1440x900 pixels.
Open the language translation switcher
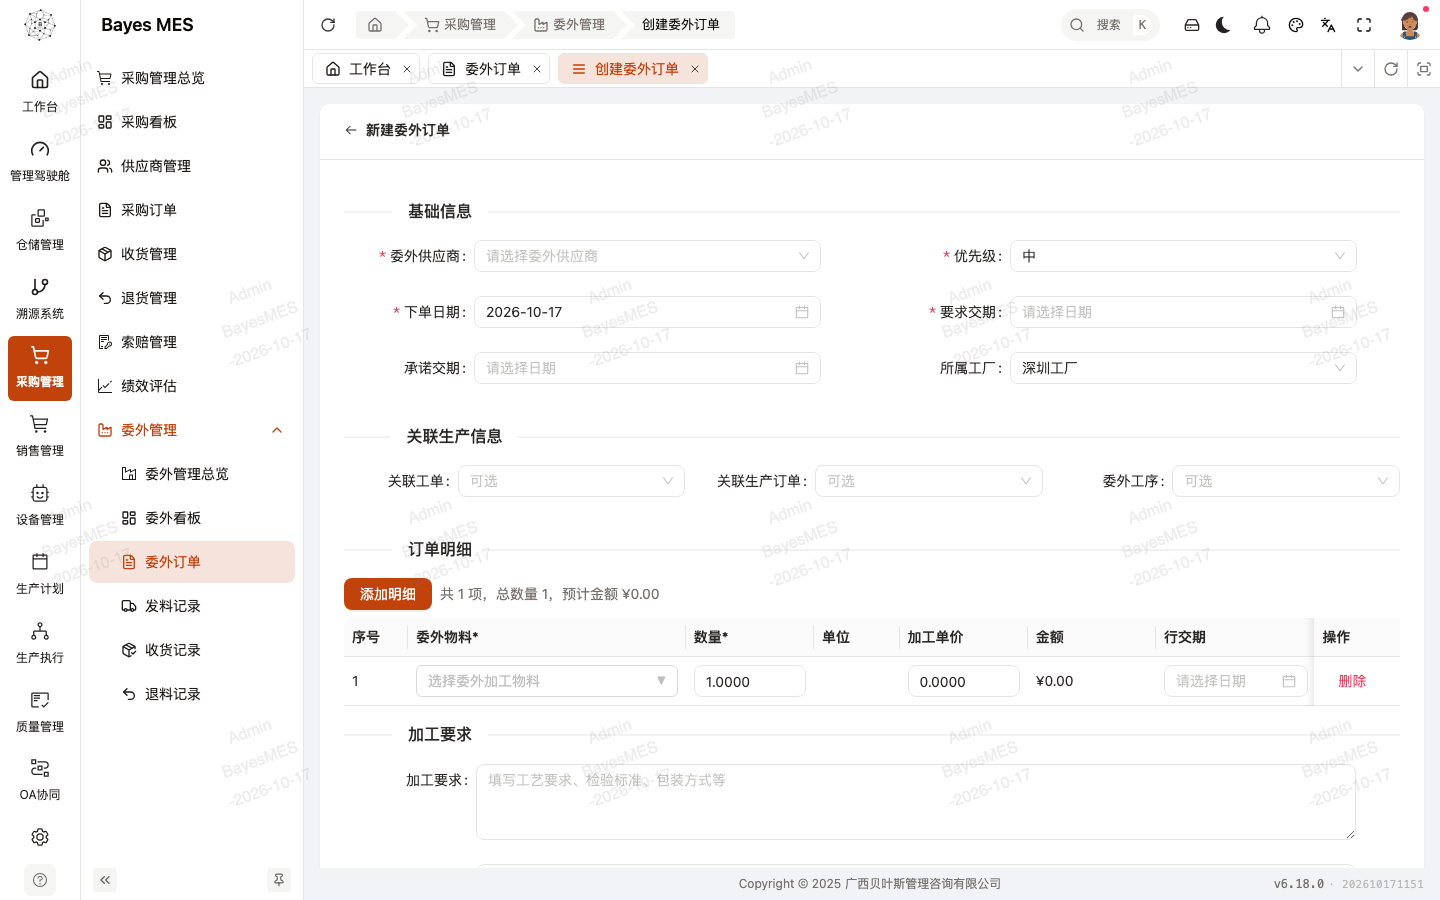click(x=1328, y=25)
